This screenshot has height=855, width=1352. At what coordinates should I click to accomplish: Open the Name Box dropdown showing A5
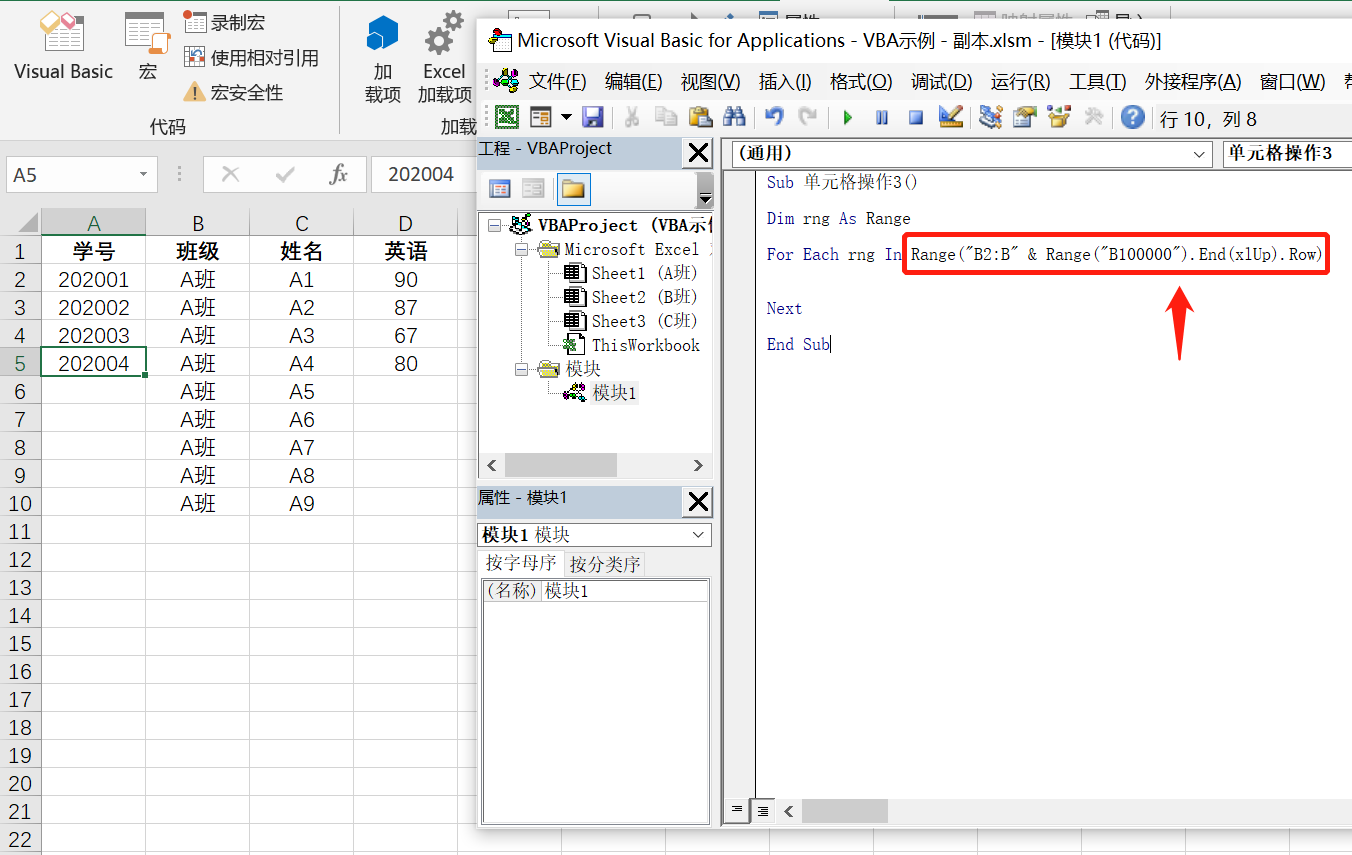pos(143,175)
